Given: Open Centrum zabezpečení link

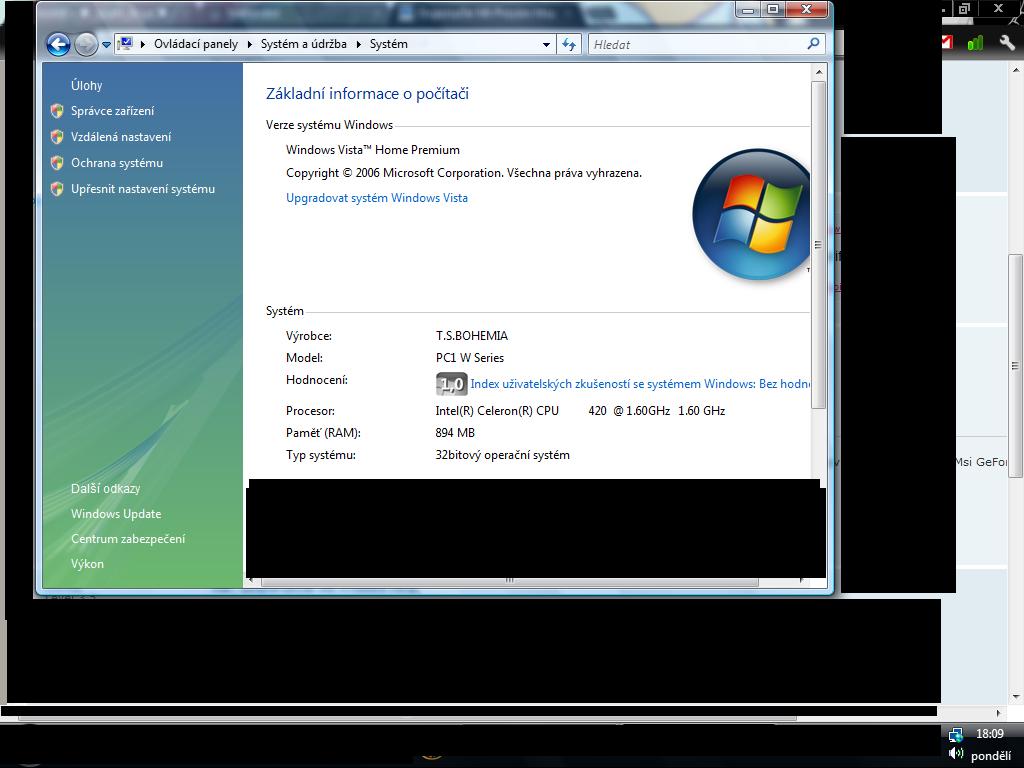Looking at the screenshot, I should (128, 539).
